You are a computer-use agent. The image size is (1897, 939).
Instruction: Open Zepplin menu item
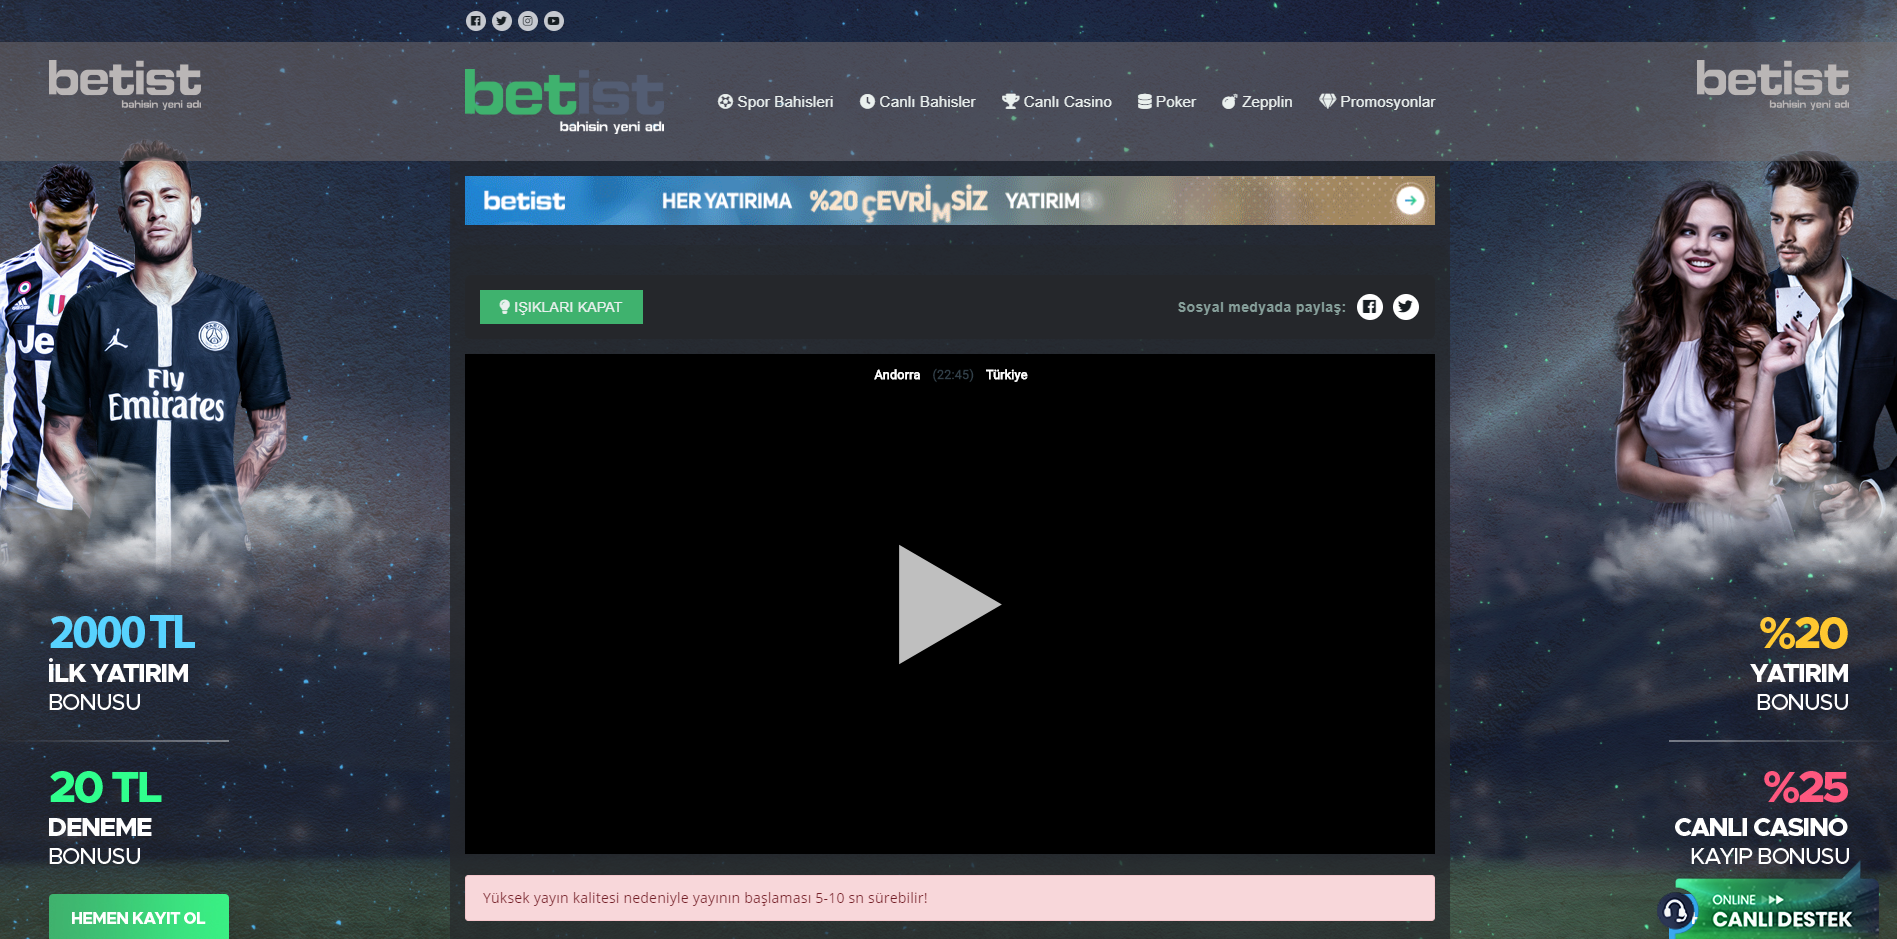pyautogui.click(x=1257, y=102)
